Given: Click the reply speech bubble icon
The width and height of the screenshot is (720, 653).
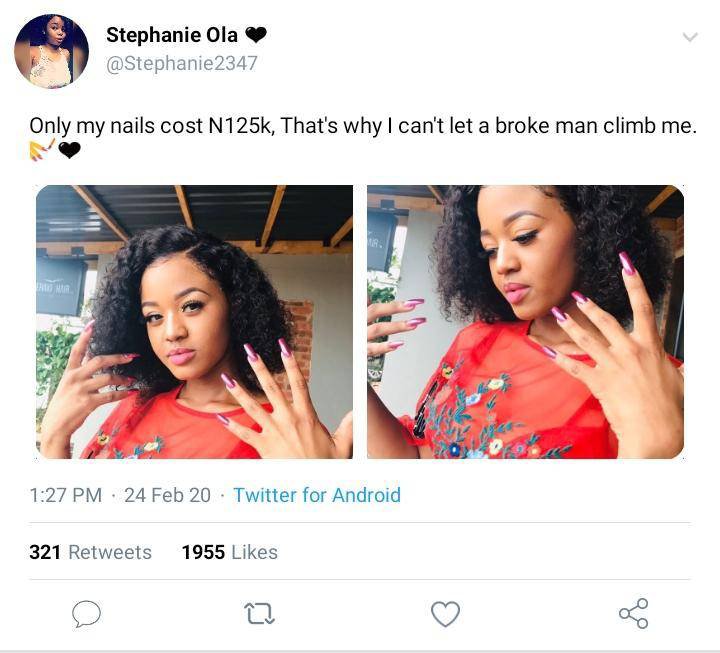Looking at the screenshot, I should (86, 614).
